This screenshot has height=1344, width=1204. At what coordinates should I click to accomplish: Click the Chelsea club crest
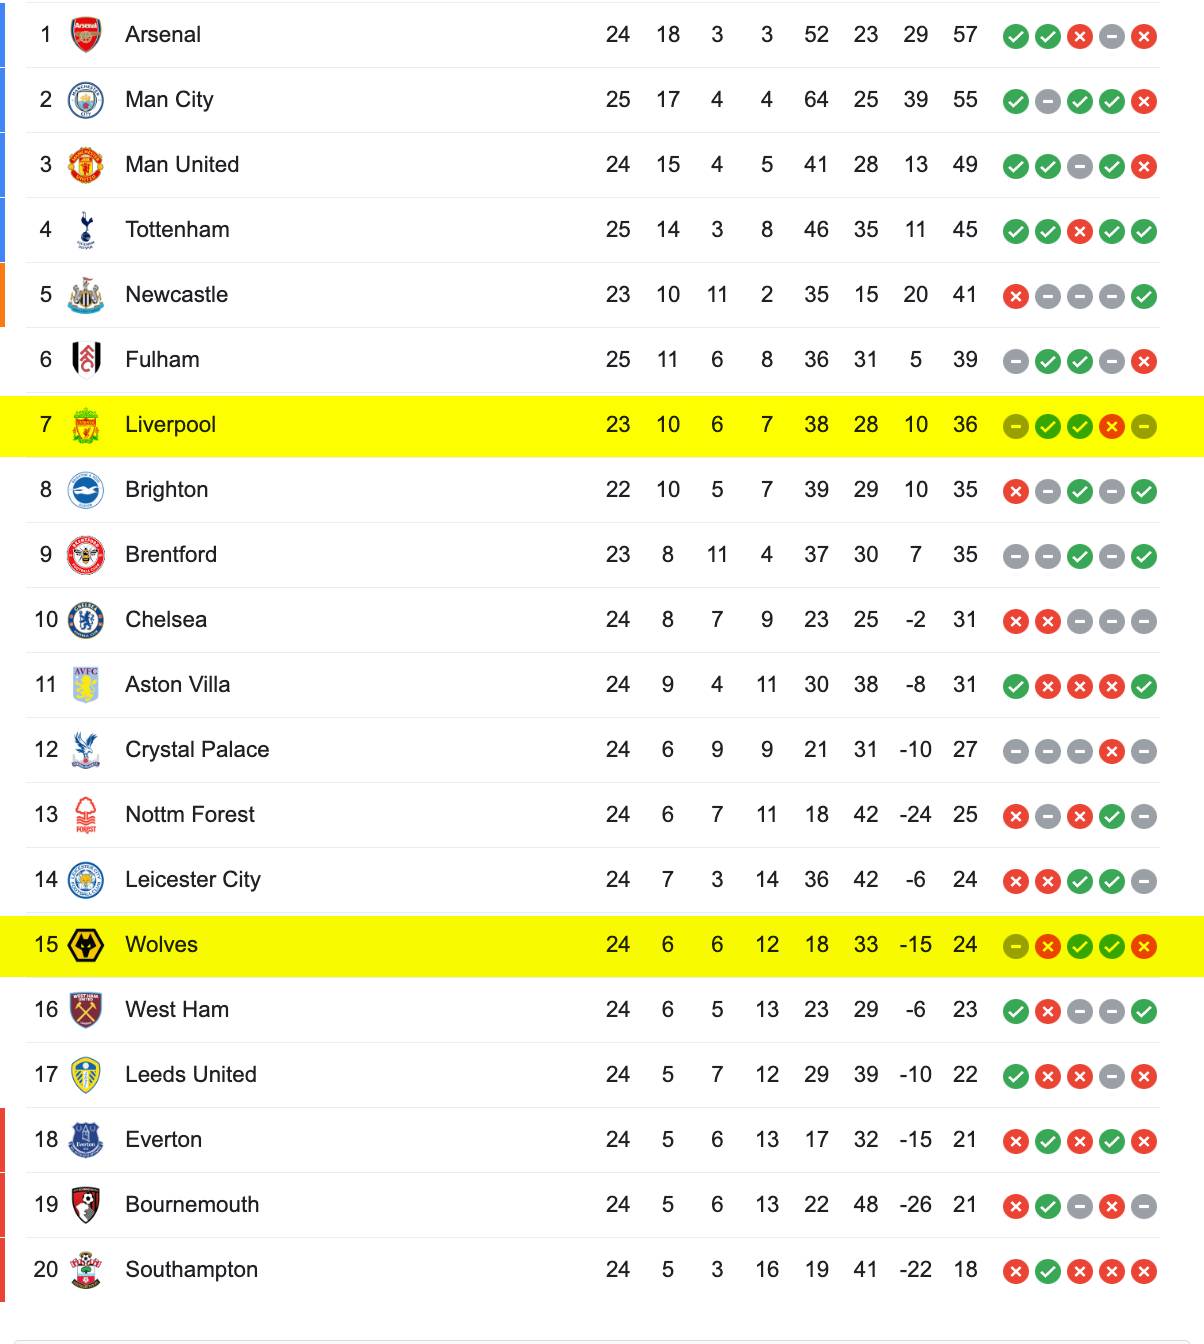pyautogui.click(x=86, y=620)
